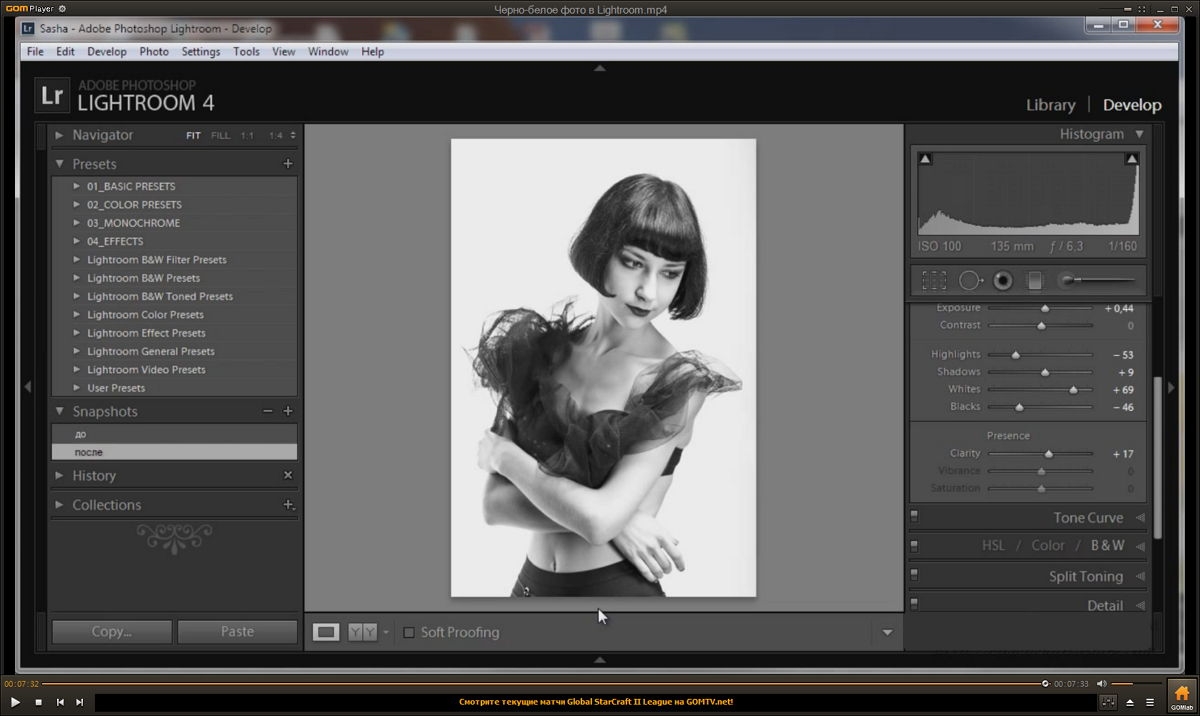
Task: Toggle the Split Toning panel switch
Action: 914,576
